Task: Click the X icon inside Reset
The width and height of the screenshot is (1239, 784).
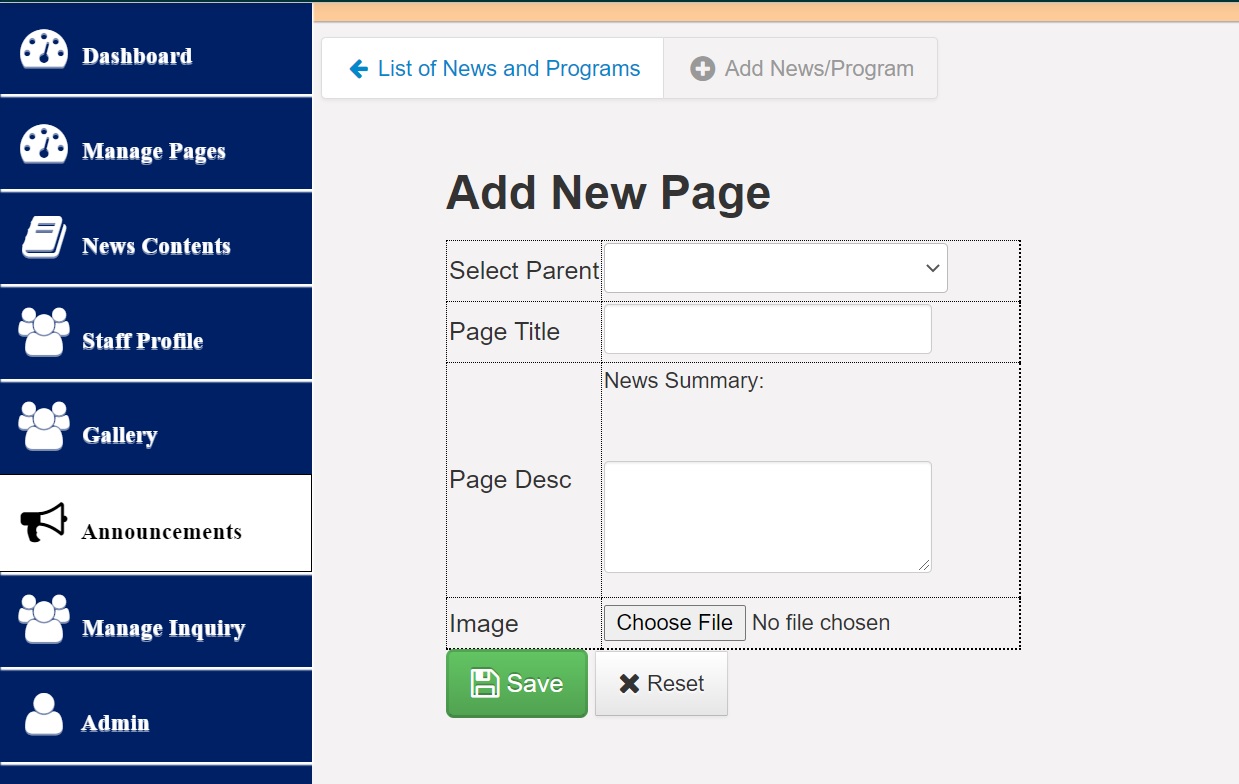Action: click(629, 683)
